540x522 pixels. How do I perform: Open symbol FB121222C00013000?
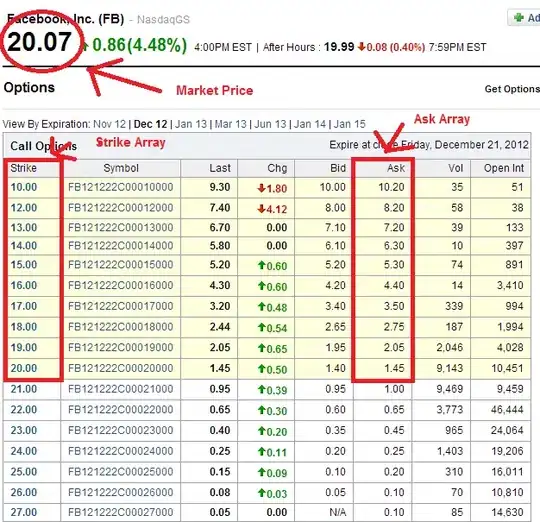pos(121,227)
